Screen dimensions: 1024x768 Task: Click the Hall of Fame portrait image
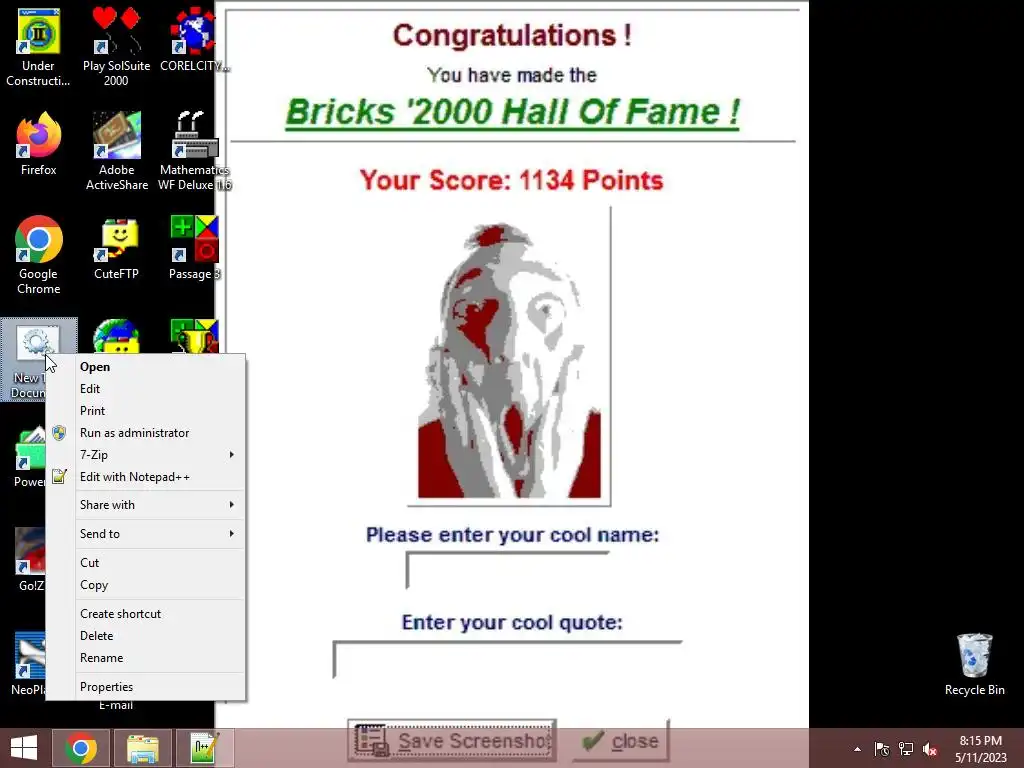[509, 357]
